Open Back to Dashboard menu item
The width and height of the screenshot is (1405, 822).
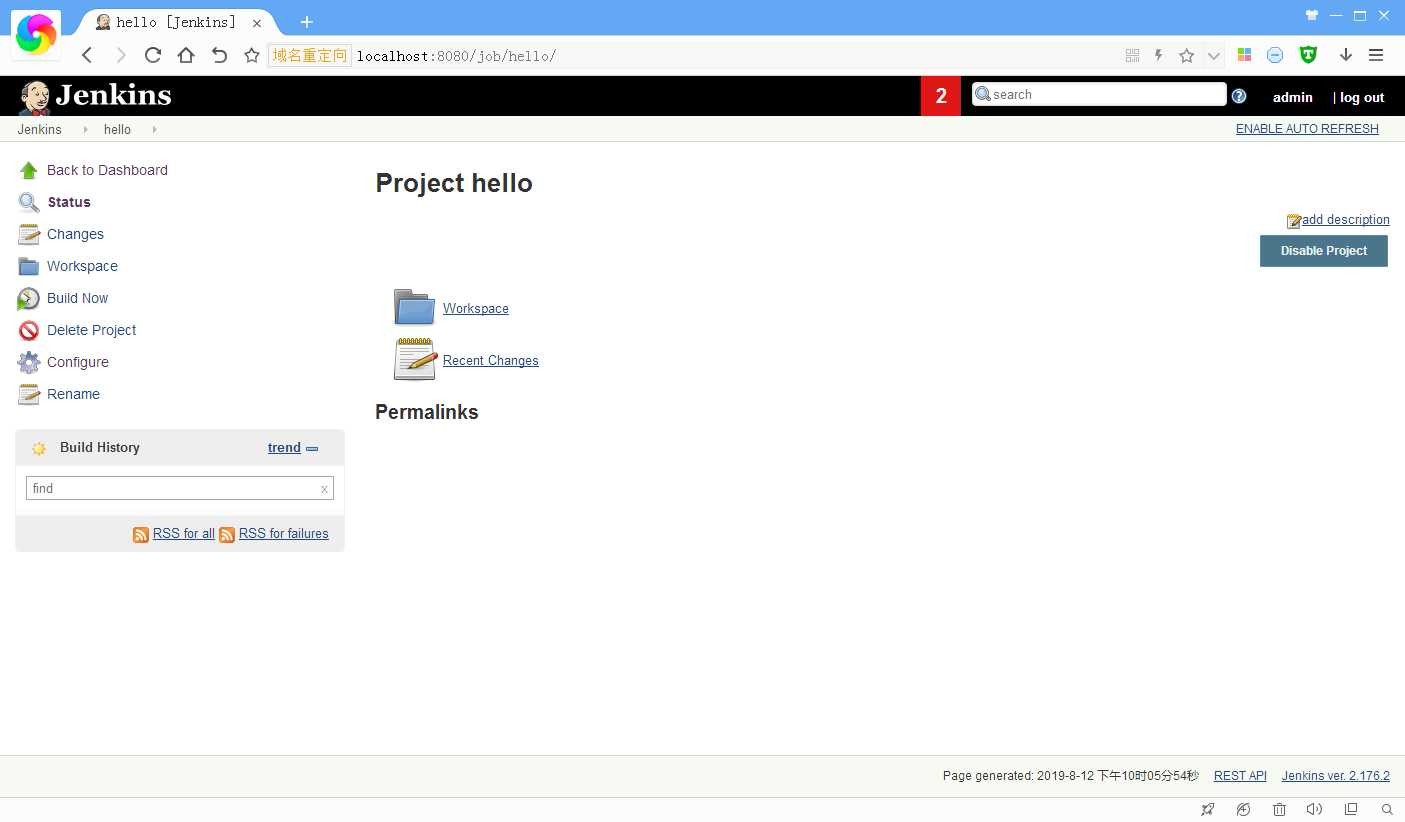point(107,170)
